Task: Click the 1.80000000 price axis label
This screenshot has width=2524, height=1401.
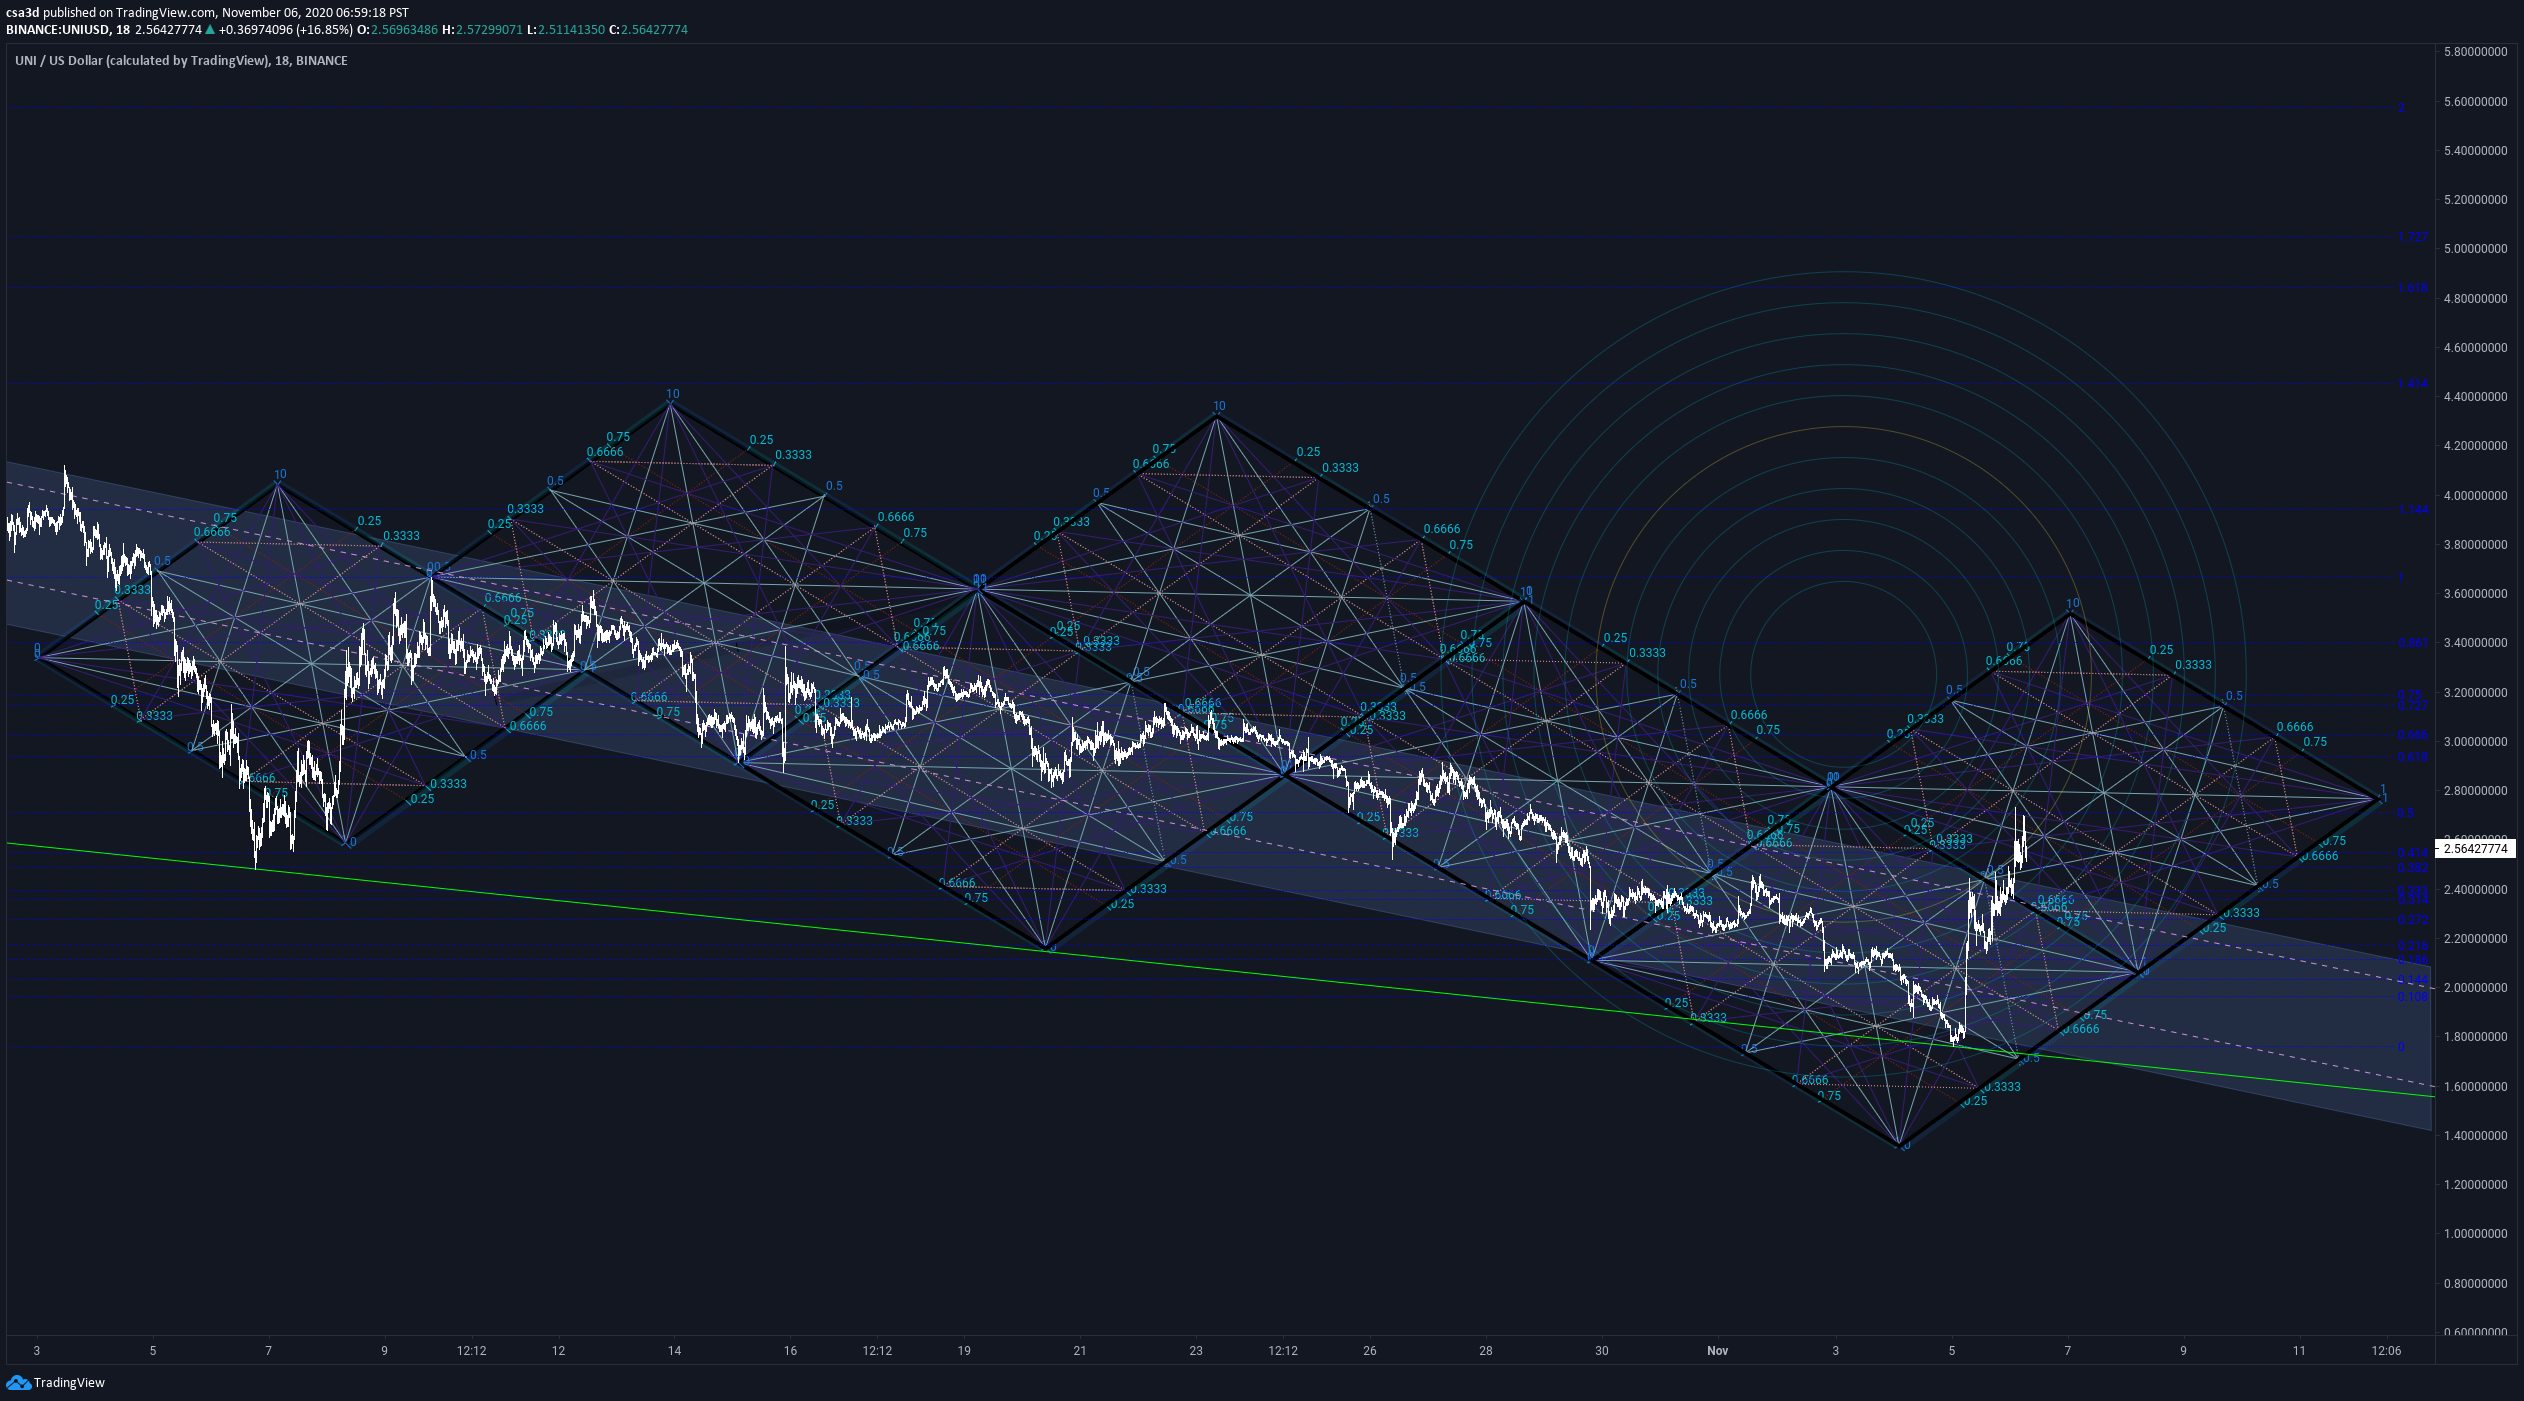Action: [x=2476, y=1037]
